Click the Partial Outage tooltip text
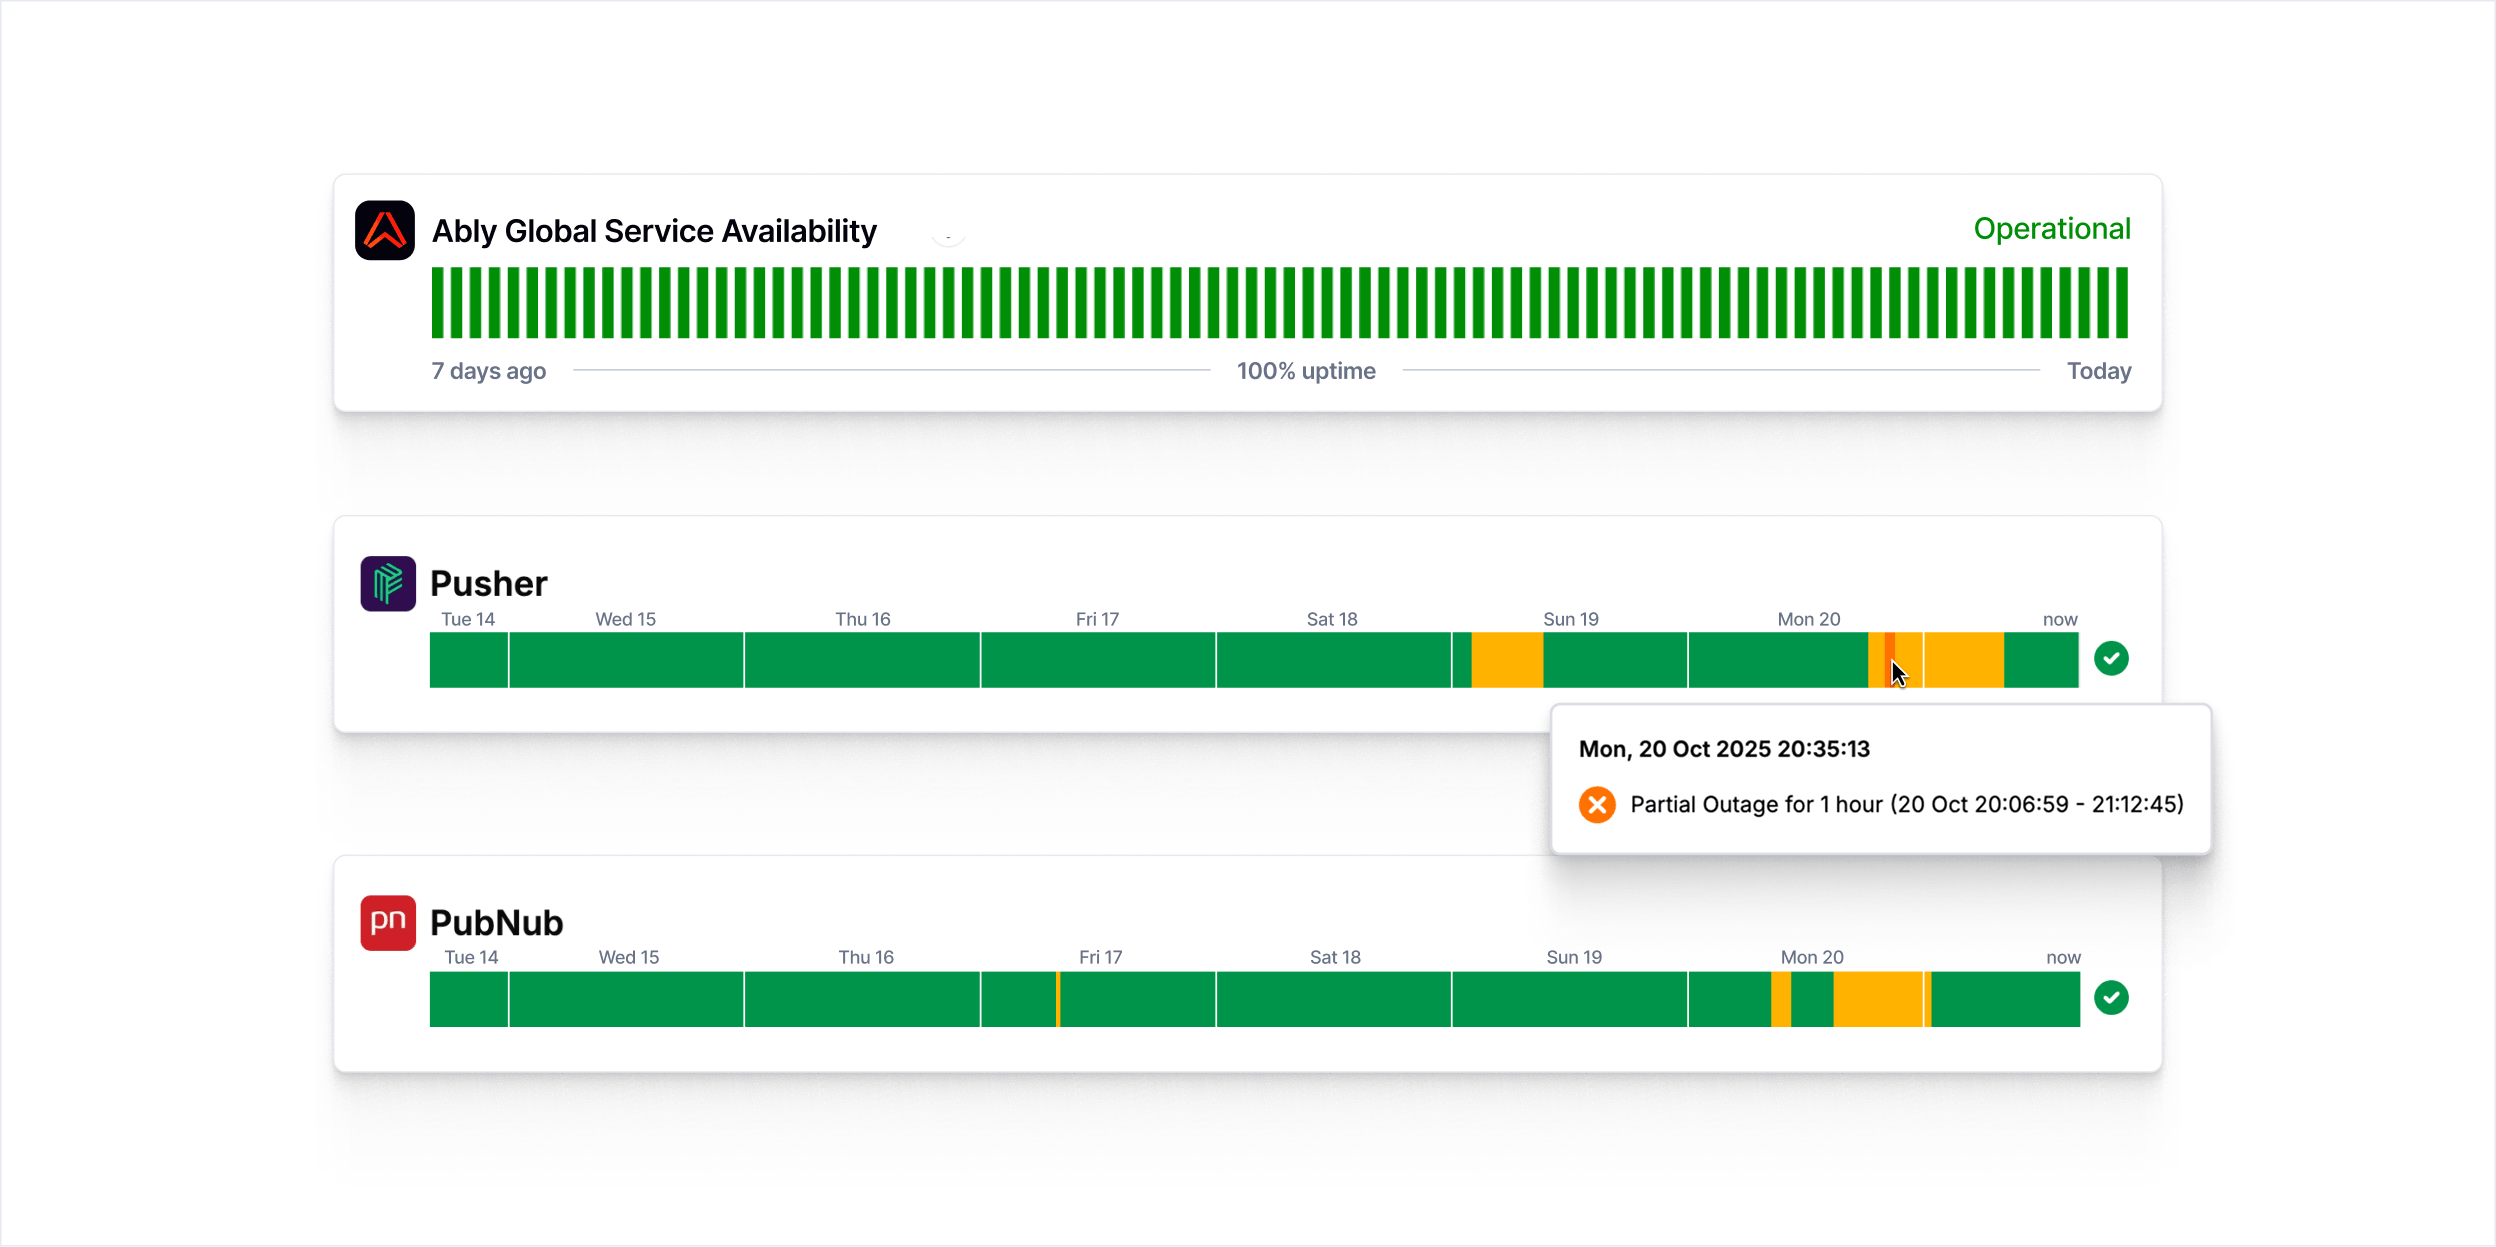The image size is (2496, 1247). point(1906,804)
